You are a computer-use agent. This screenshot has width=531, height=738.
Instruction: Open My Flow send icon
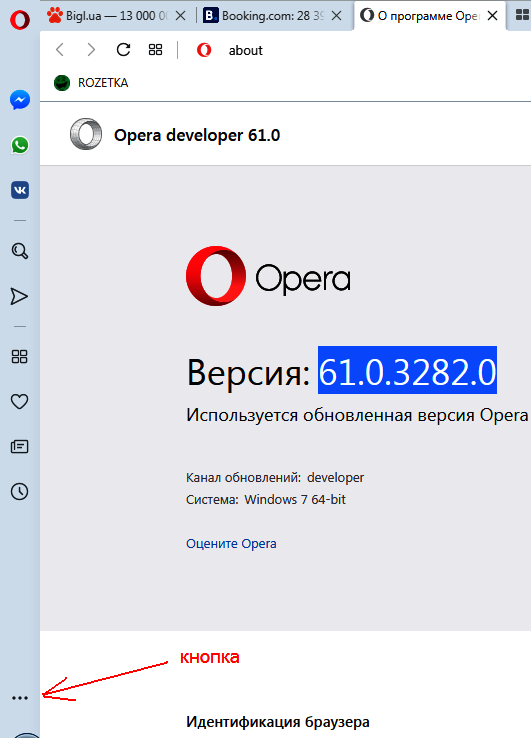[x=19, y=297]
